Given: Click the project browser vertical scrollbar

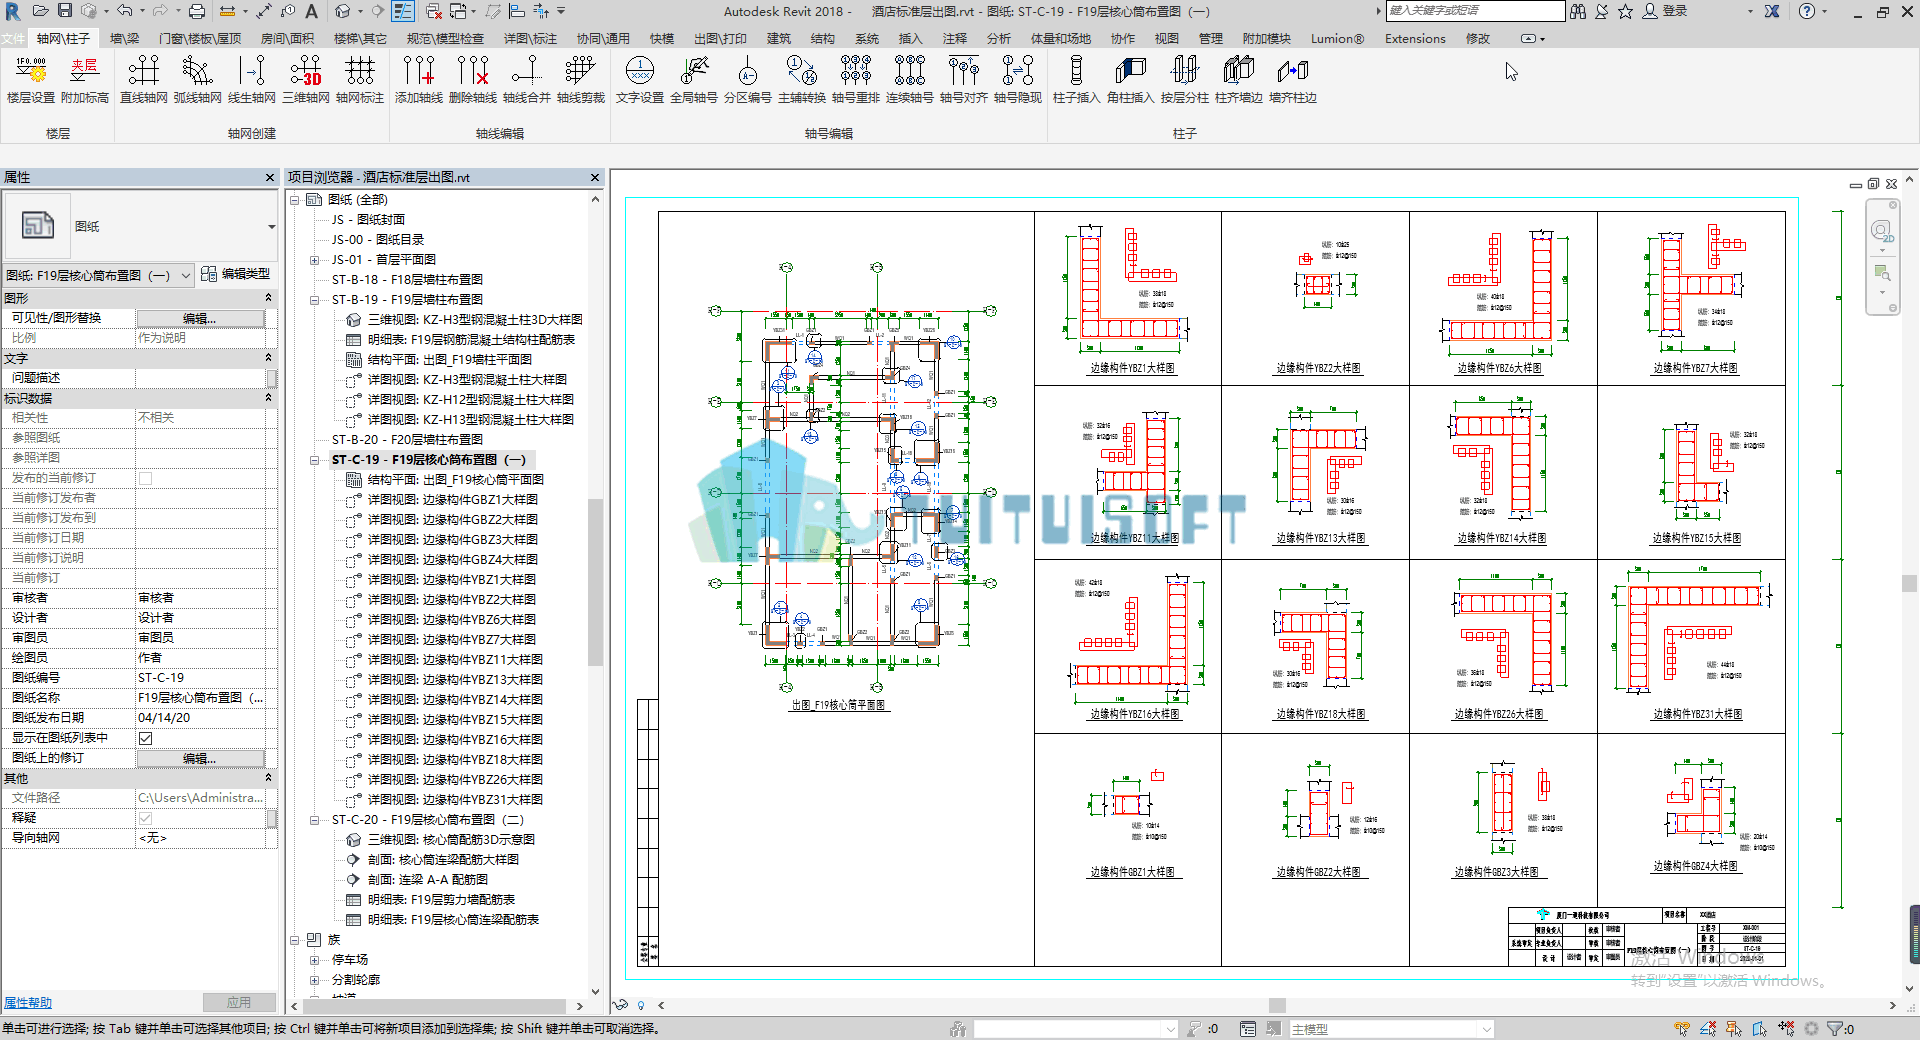Looking at the screenshot, I should [x=595, y=580].
